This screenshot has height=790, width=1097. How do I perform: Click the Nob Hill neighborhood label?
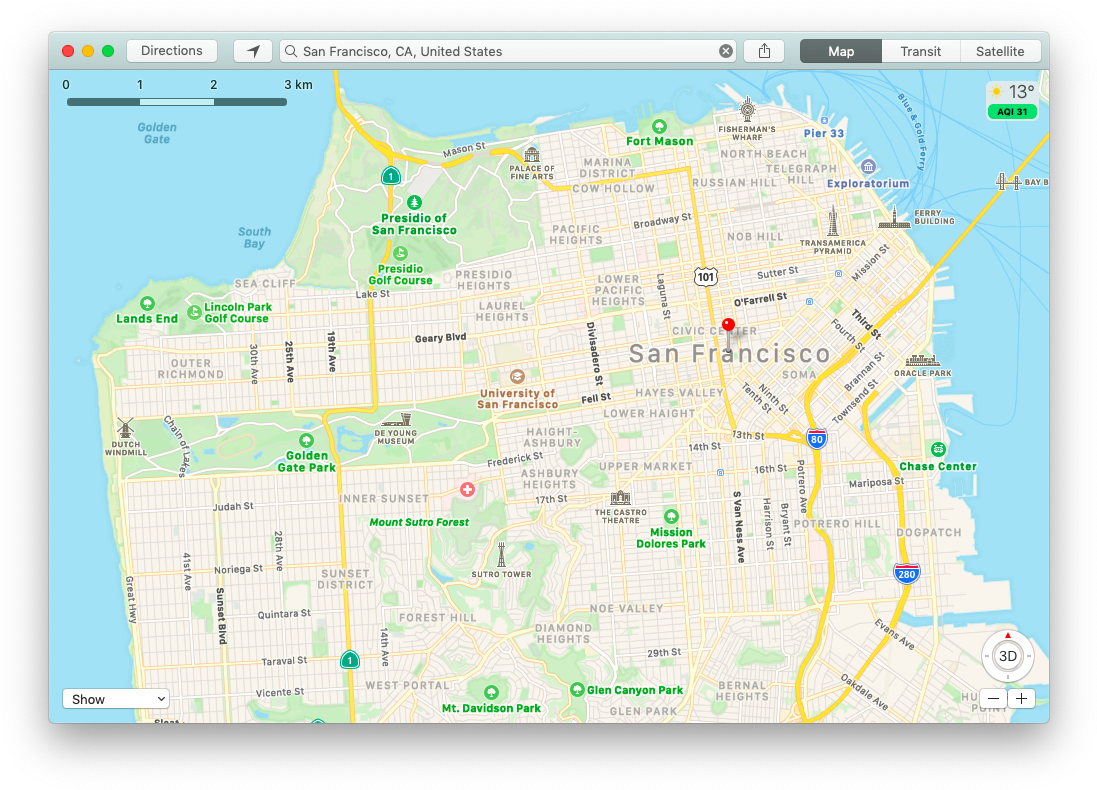(755, 237)
